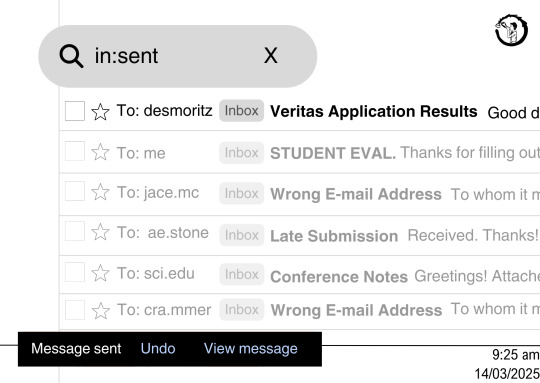Star the email to jace.mc
Screen dimensions: 540x383
pyautogui.click(x=100, y=192)
